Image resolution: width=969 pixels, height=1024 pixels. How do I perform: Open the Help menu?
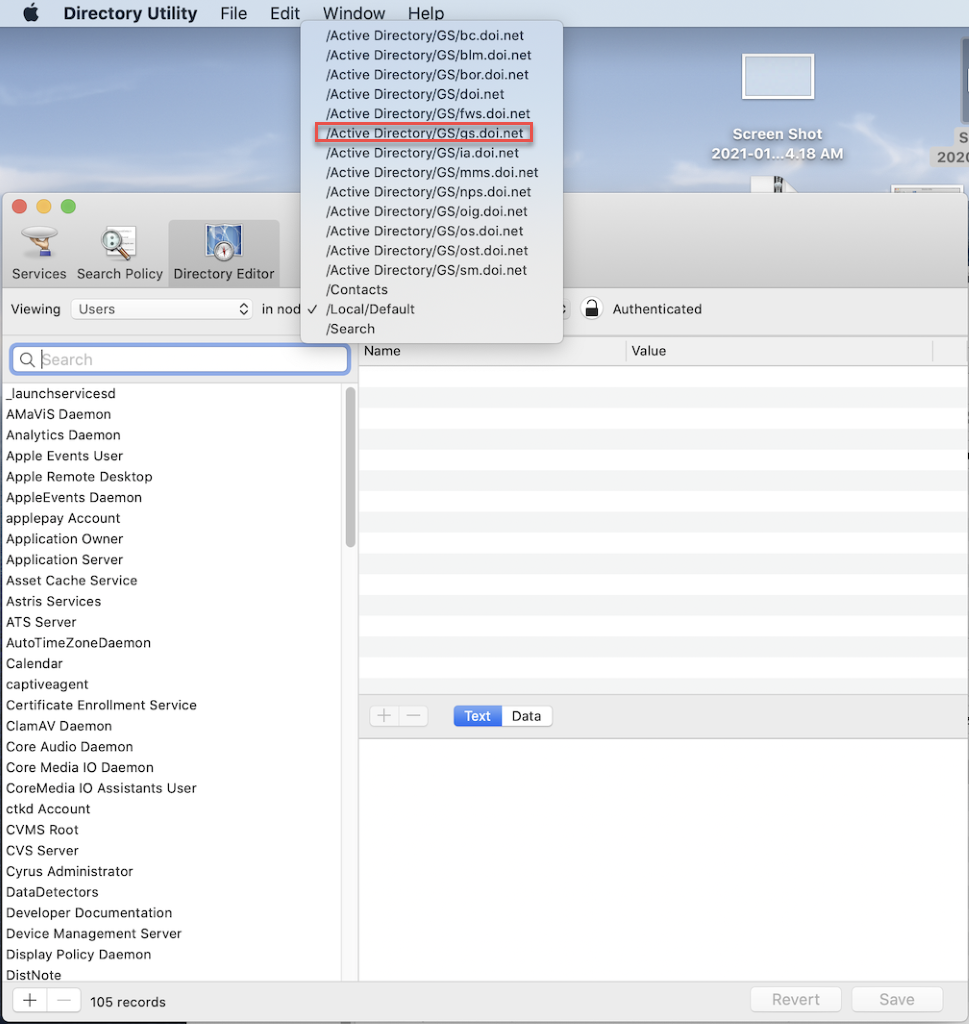(x=426, y=13)
